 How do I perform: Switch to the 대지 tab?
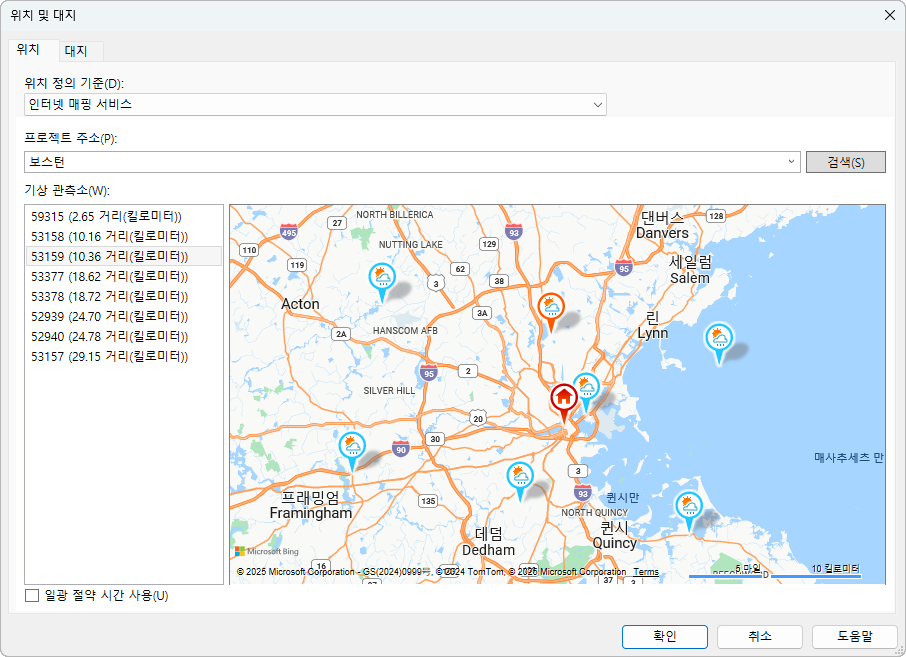pyautogui.click(x=76, y=51)
